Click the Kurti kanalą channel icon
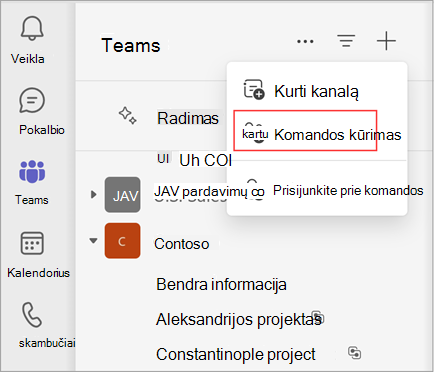 click(x=254, y=89)
